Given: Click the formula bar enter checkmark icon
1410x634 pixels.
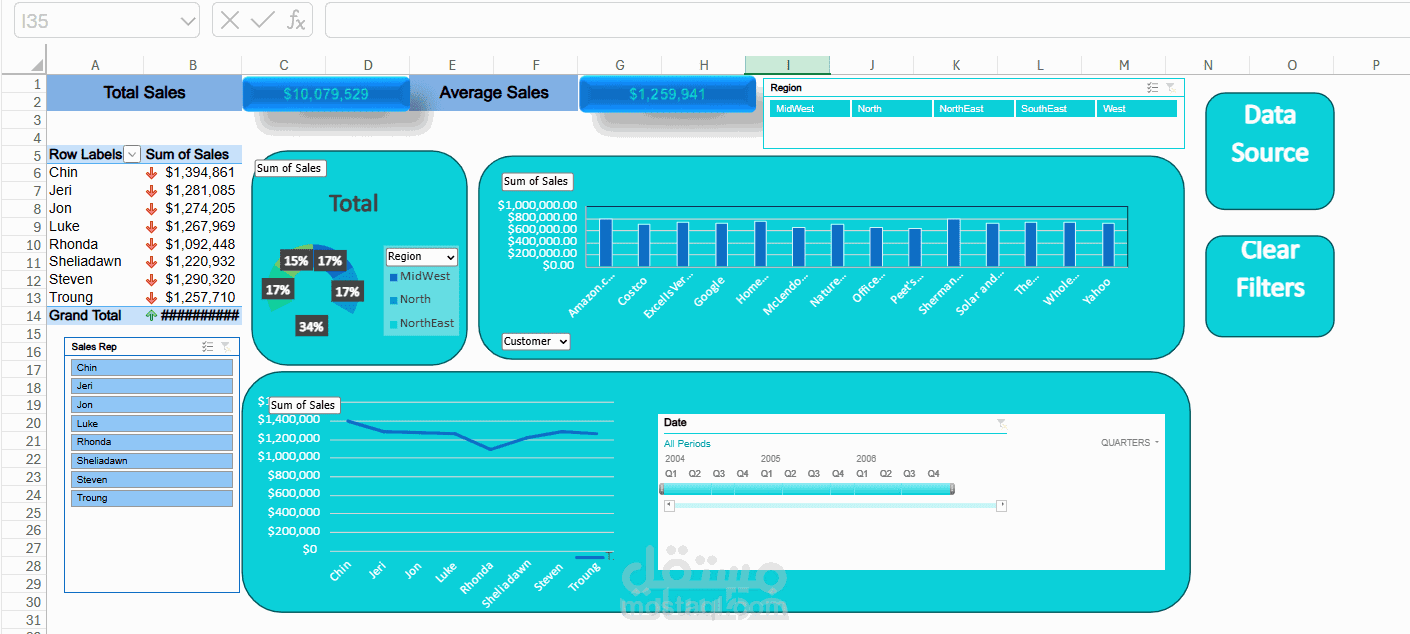Looking at the screenshot, I should point(263,20).
